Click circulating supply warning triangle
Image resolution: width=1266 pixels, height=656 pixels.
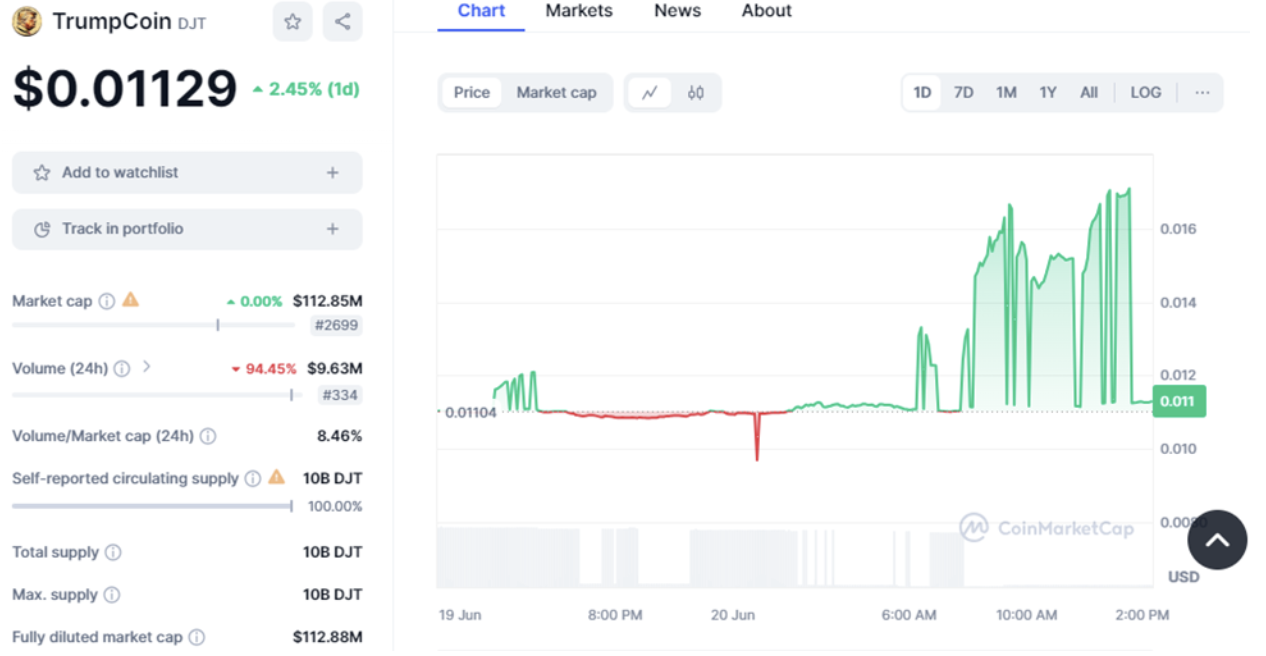(x=277, y=477)
